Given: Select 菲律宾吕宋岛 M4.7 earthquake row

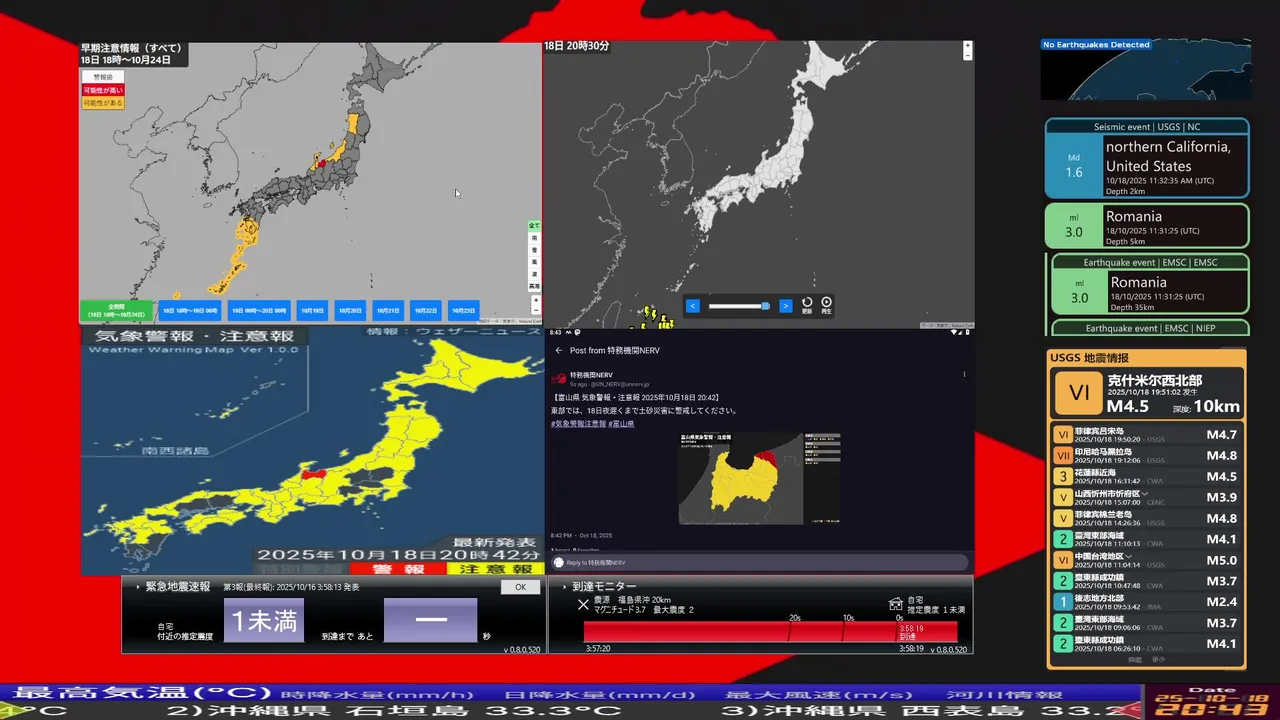Looking at the screenshot, I should pyautogui.click(x=1148, y=434).
